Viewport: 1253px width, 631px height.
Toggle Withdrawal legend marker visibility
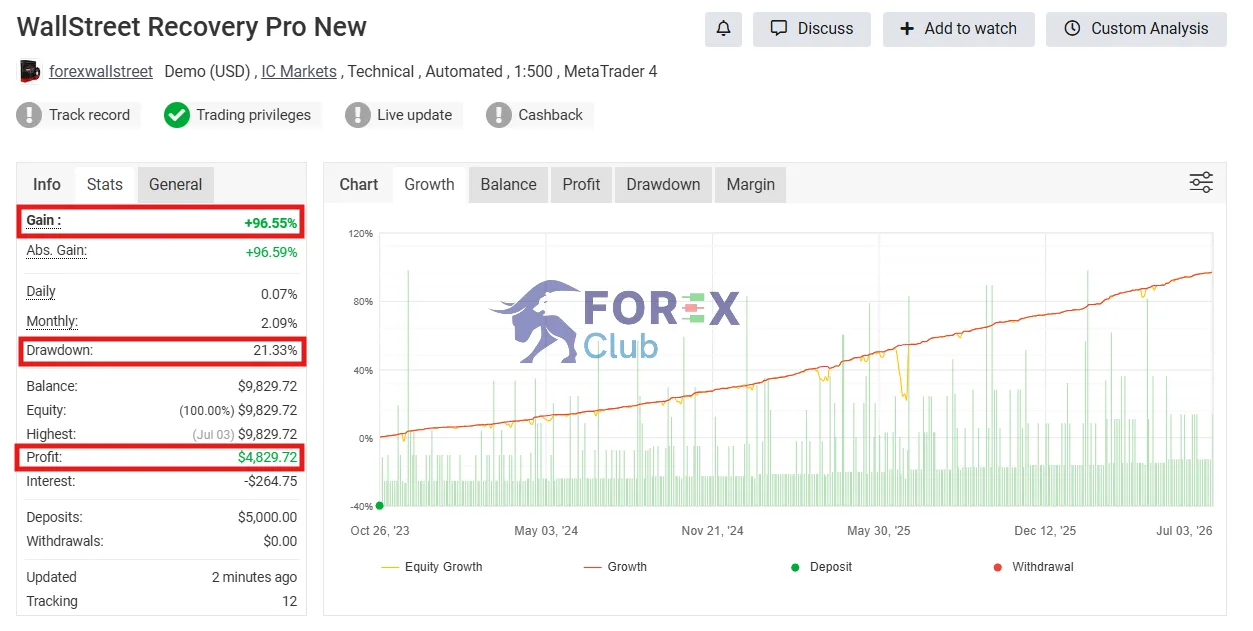(x=1033, y=567)
